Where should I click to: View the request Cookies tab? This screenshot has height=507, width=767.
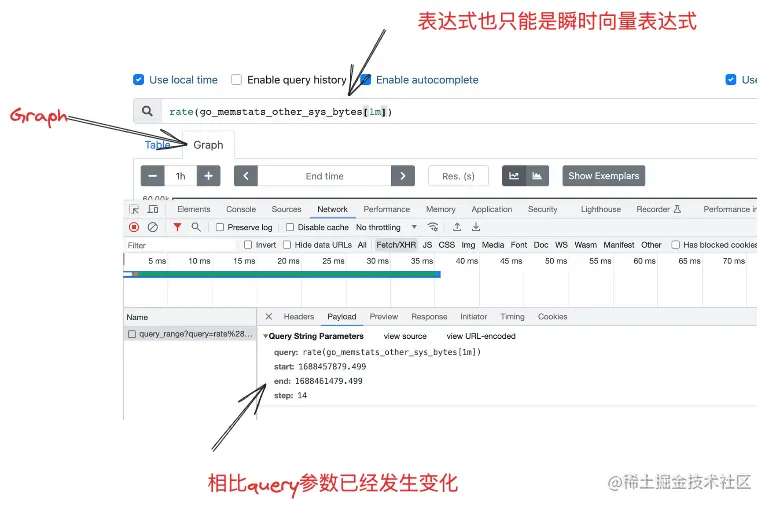tap(553, 317)
